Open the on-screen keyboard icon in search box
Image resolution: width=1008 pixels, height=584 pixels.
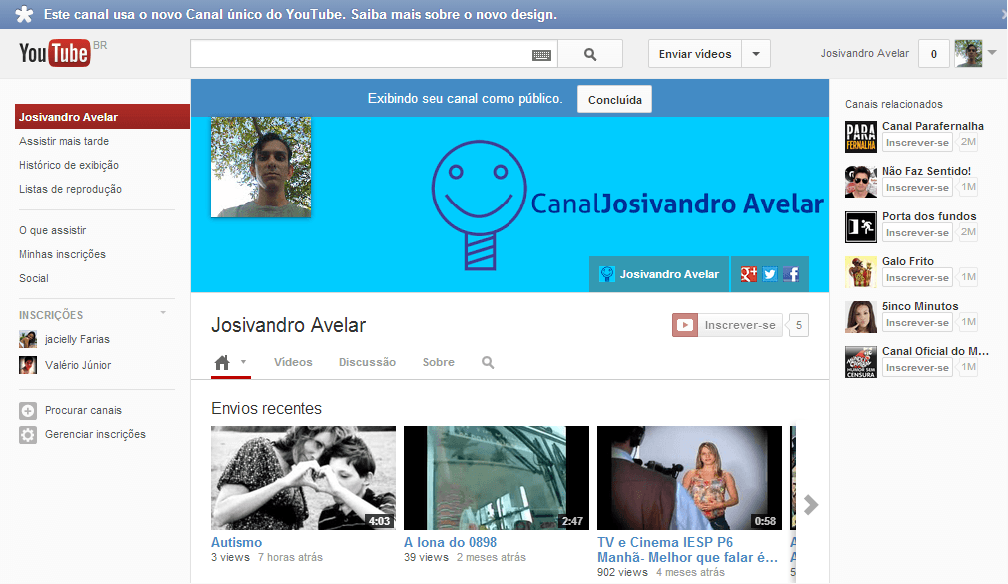tap(541, 55)
